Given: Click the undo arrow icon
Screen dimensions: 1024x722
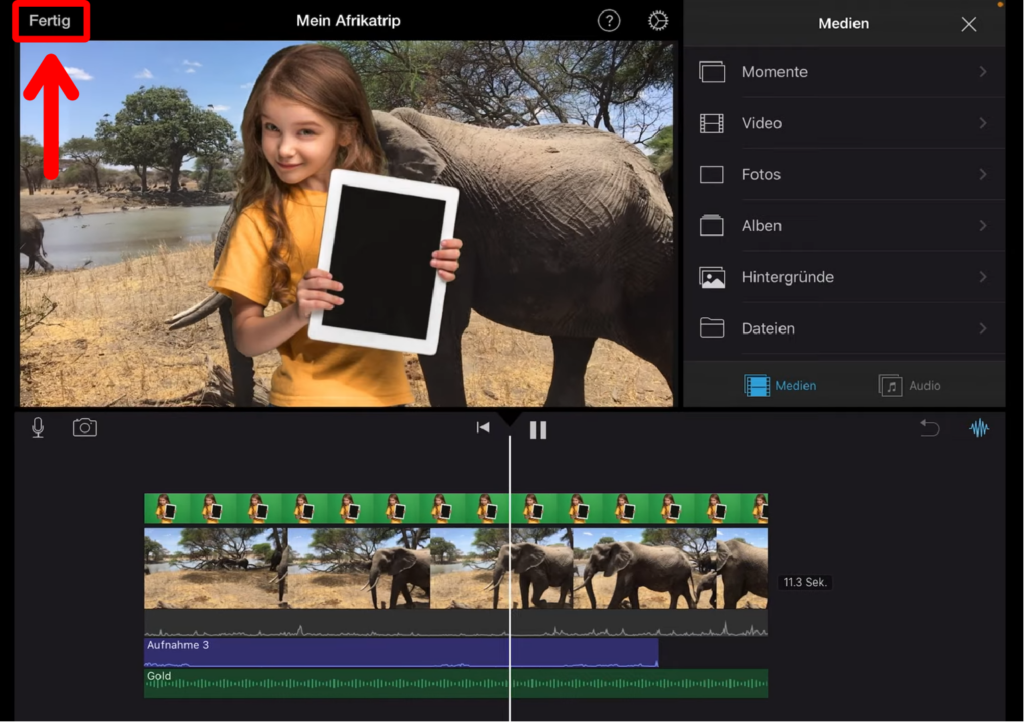Looking at the screenshot, I should point(930,428).
